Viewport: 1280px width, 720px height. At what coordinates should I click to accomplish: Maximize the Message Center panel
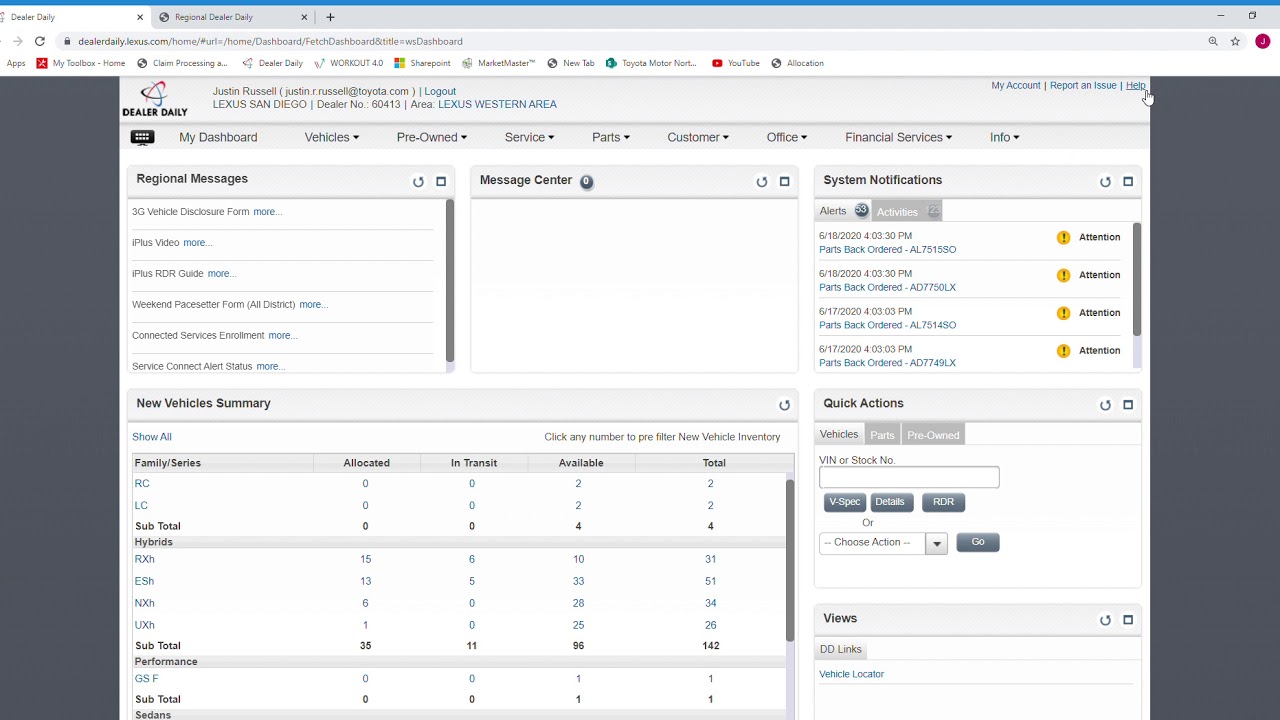click(784, 182)
